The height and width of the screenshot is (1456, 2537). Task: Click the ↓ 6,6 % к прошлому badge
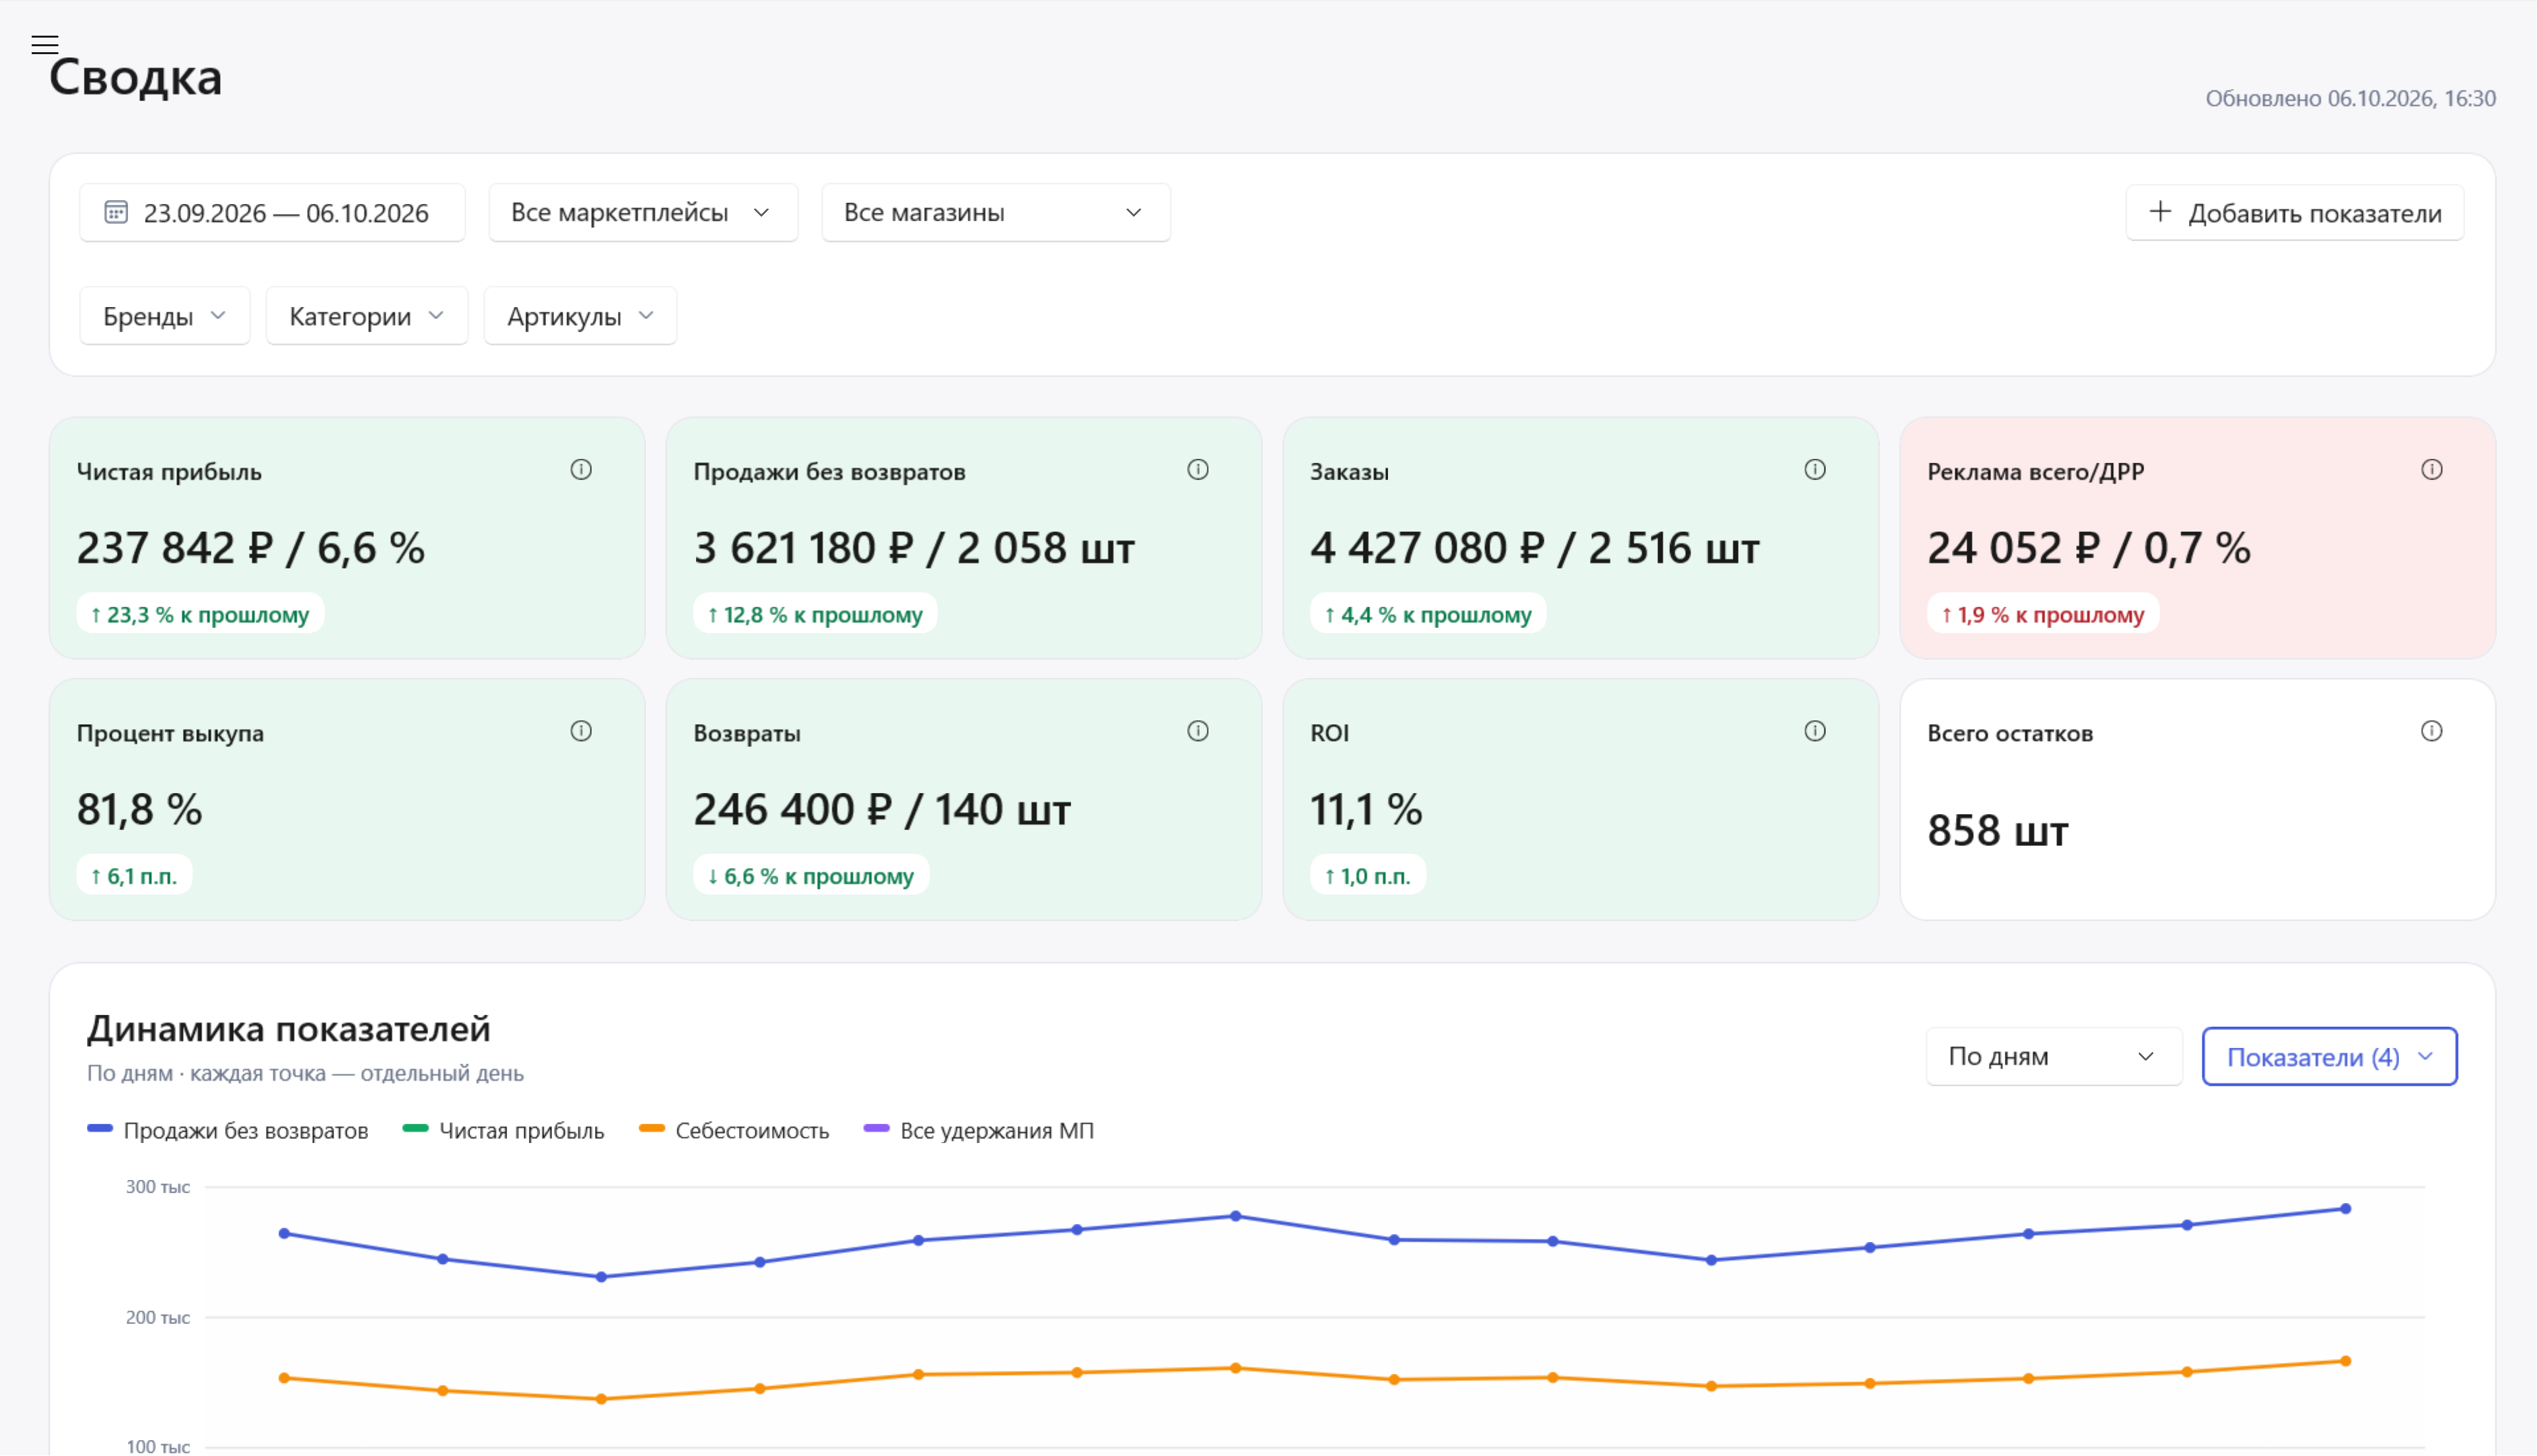811,876
